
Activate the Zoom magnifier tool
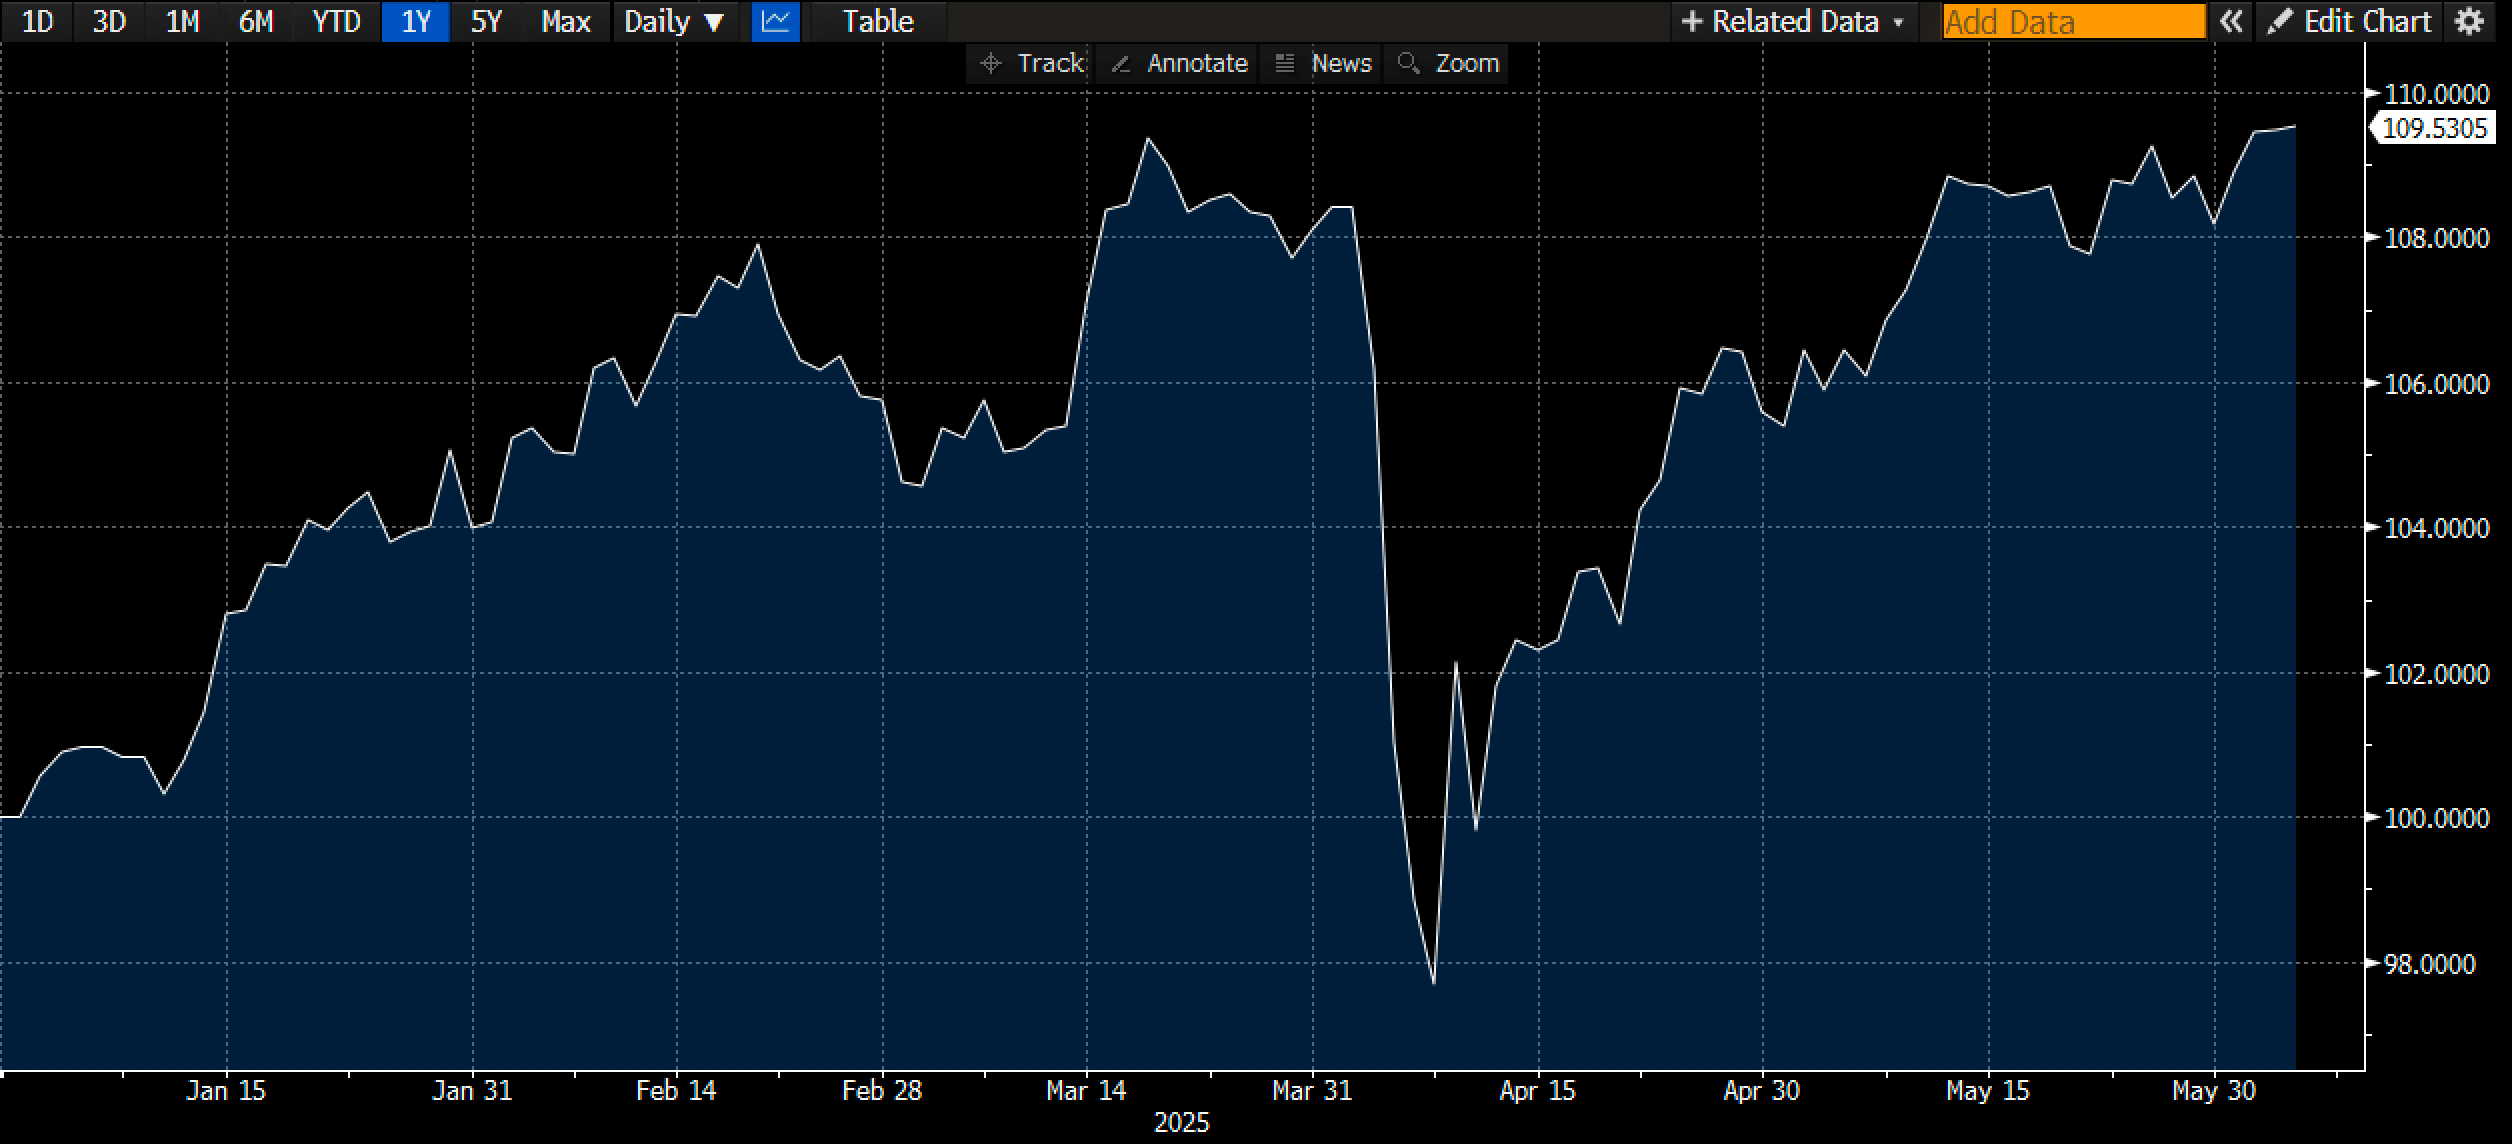click(1447, 63)
